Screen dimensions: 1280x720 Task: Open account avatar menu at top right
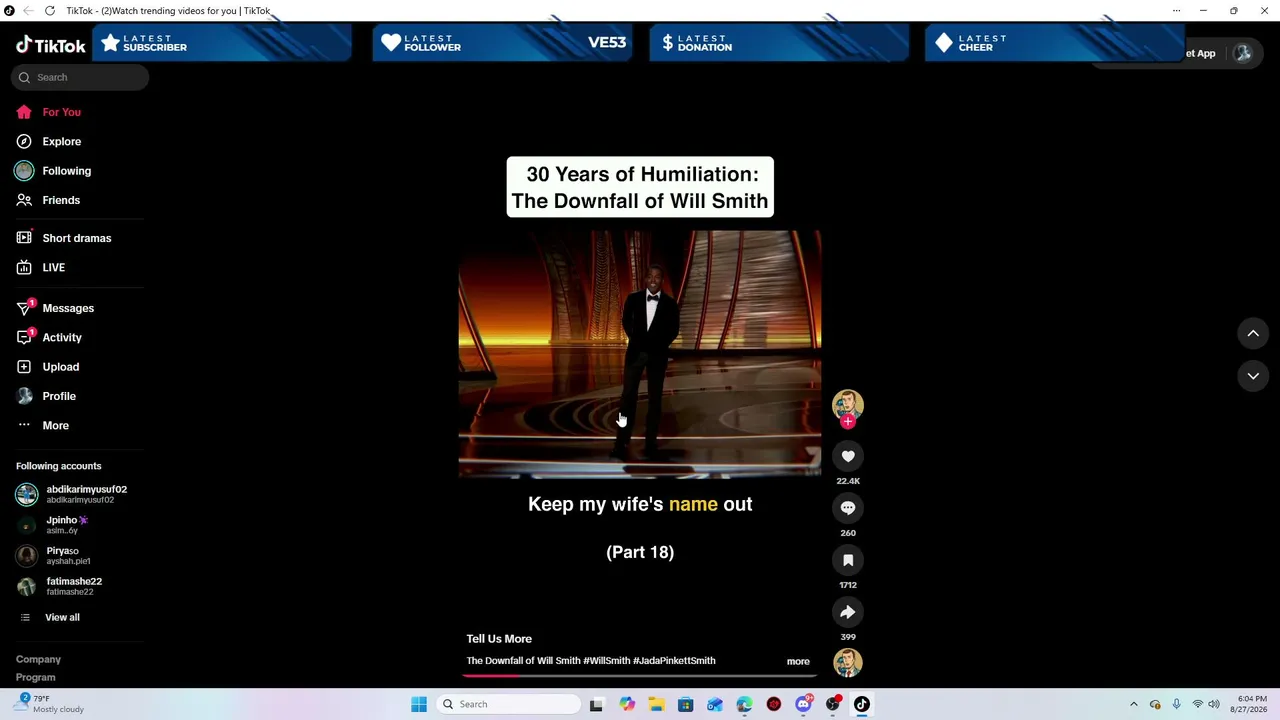[x=1243, y=54]
